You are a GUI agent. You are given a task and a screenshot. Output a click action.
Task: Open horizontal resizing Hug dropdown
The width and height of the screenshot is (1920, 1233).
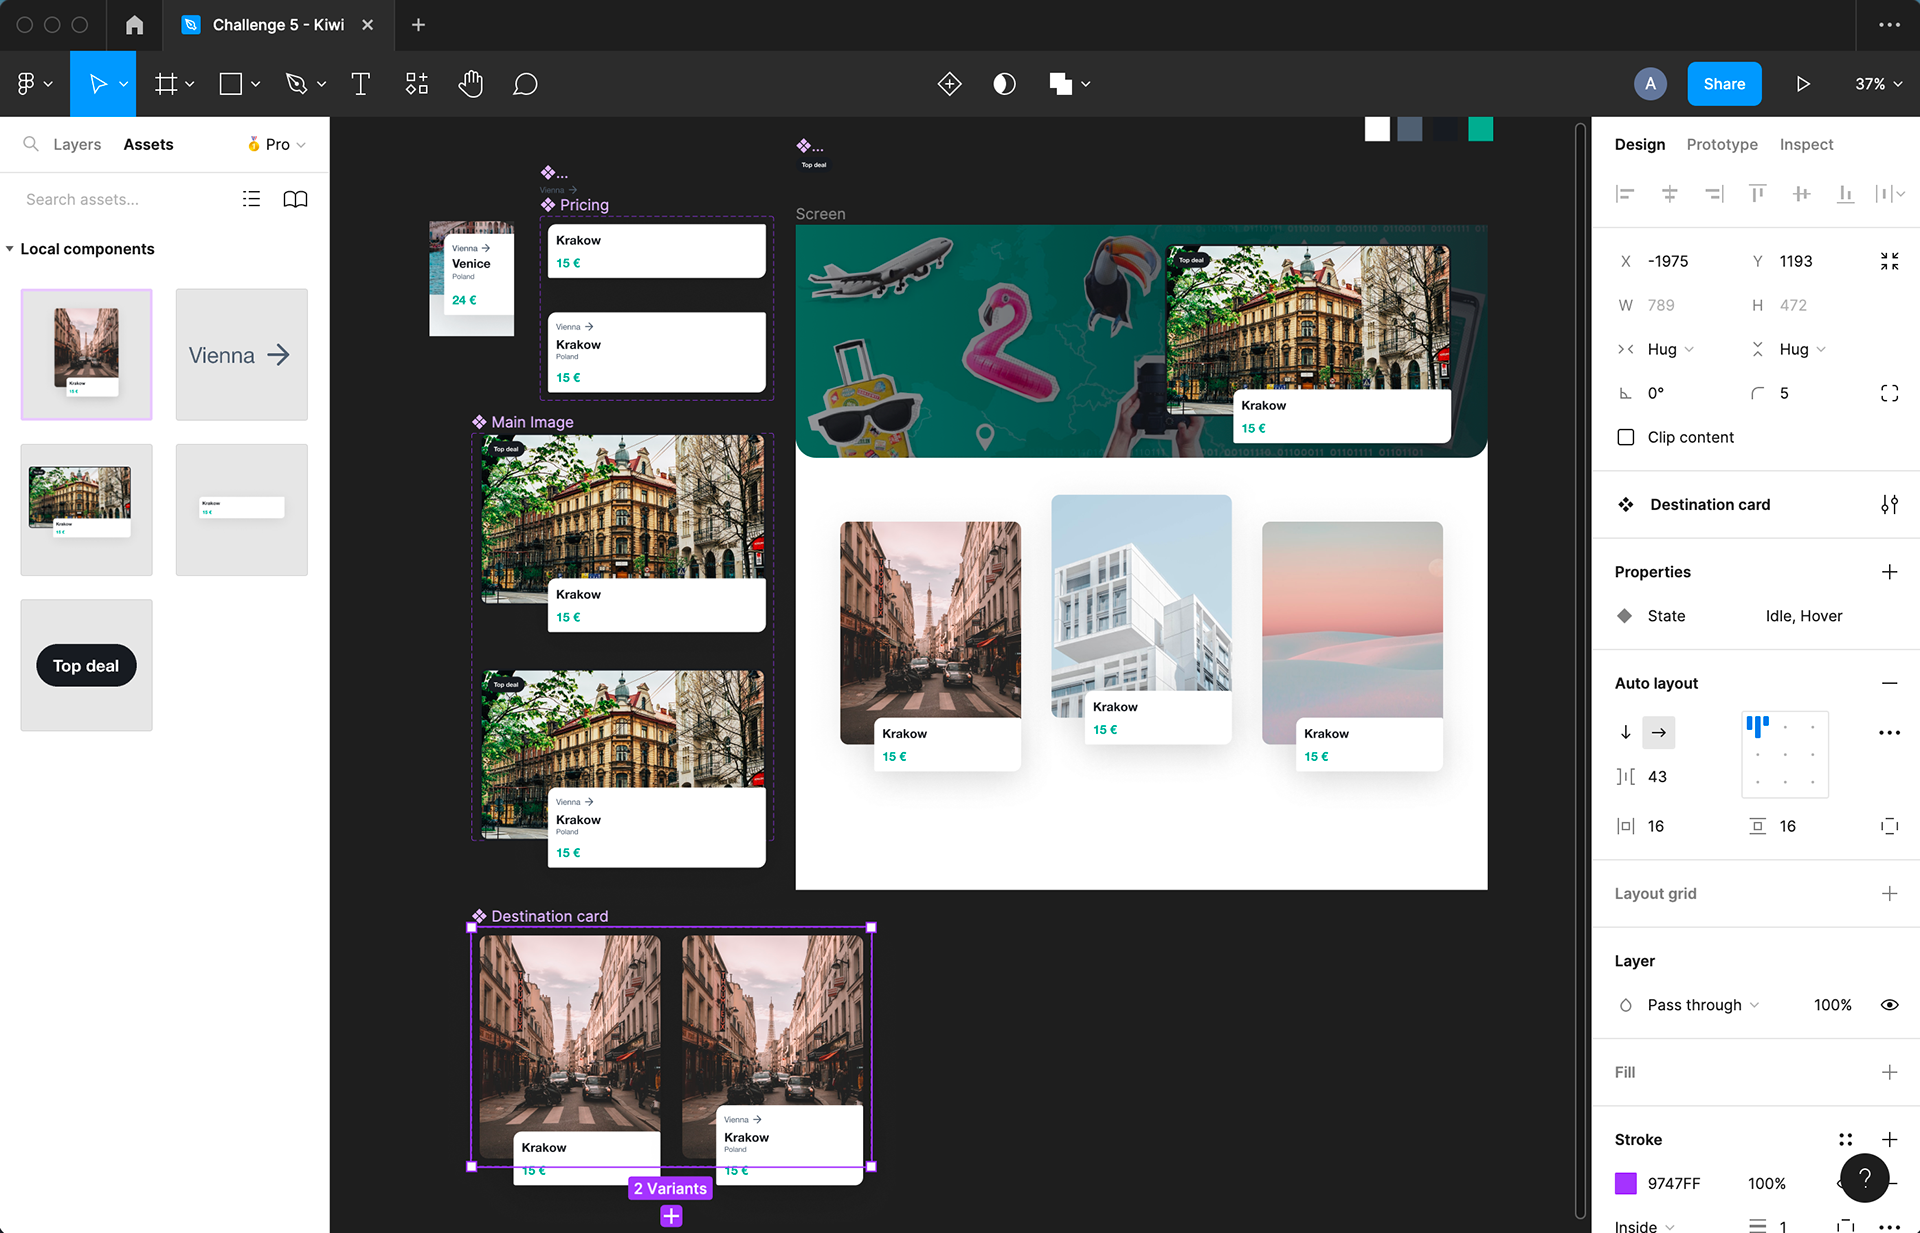point(1670,349)
